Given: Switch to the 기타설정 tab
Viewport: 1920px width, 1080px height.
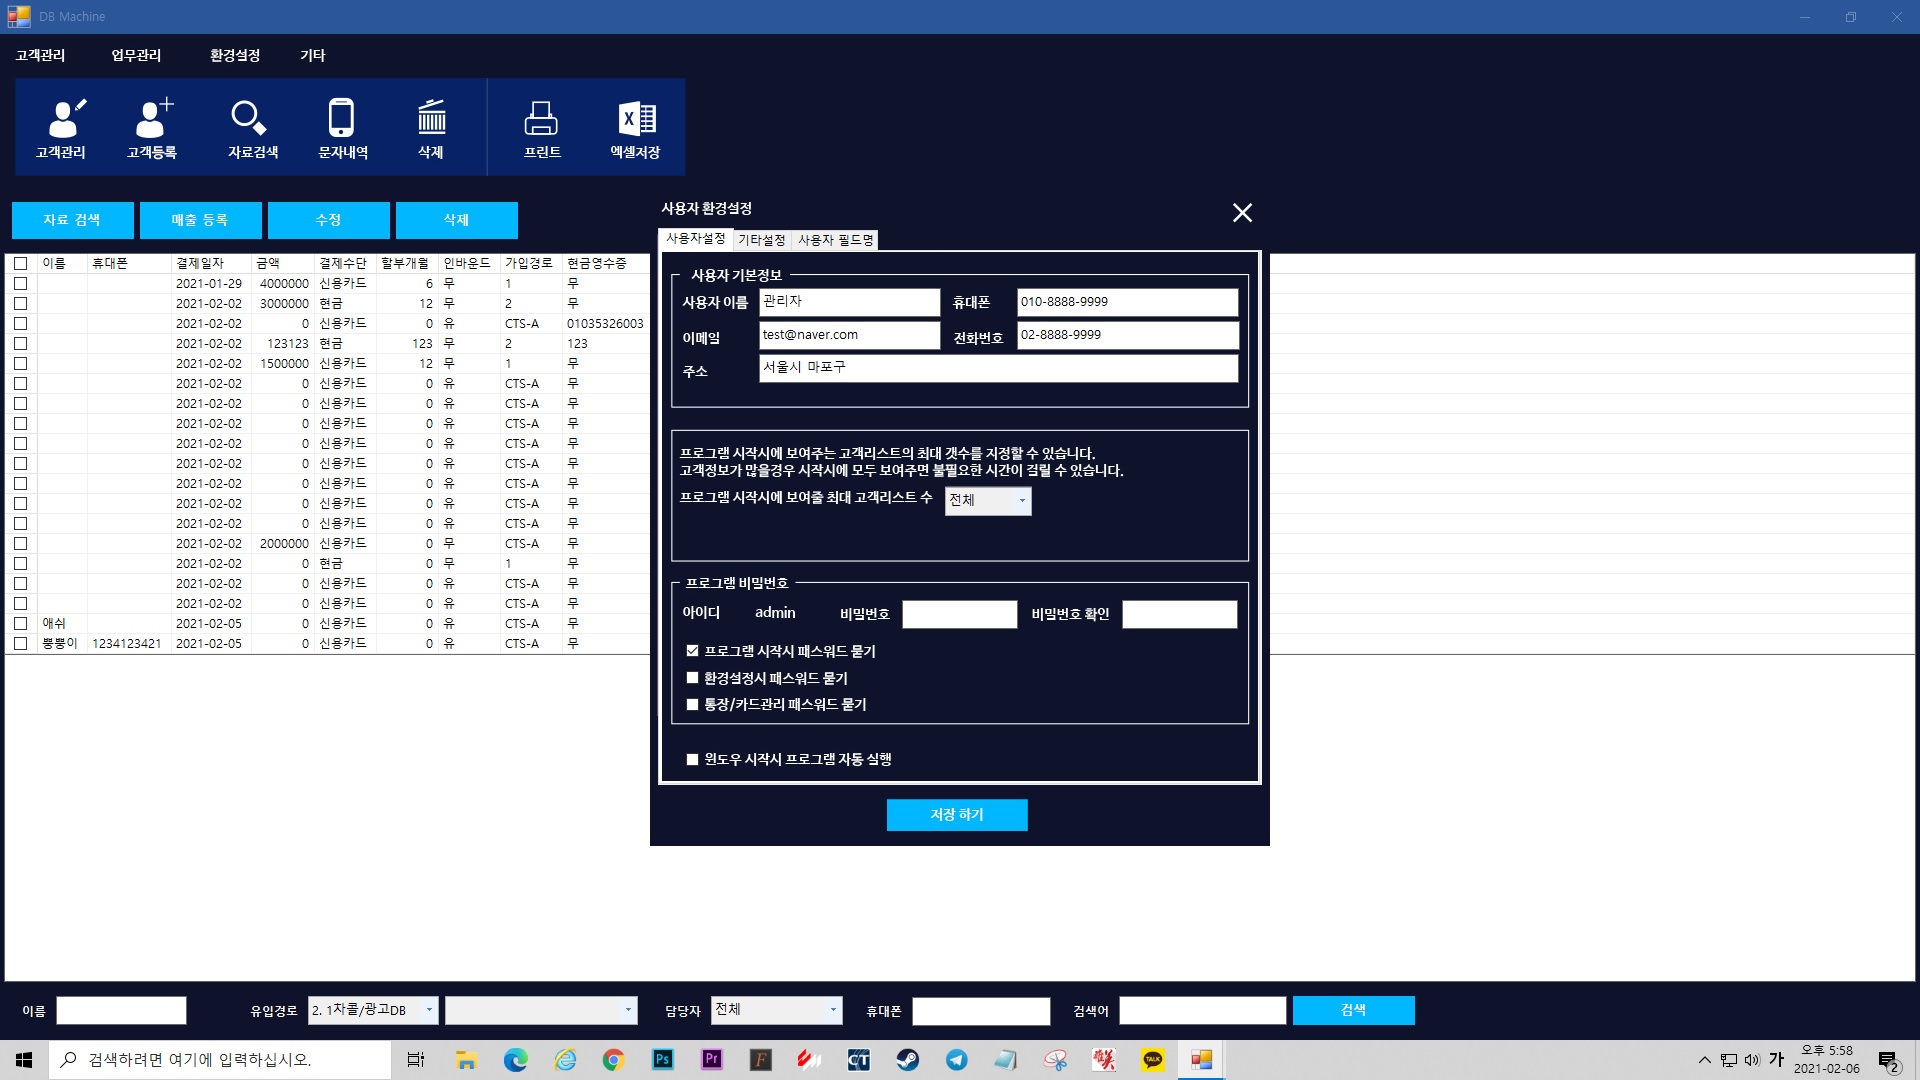Looking at the screenshot, I should pyautogui.click(x=761, y=240).
